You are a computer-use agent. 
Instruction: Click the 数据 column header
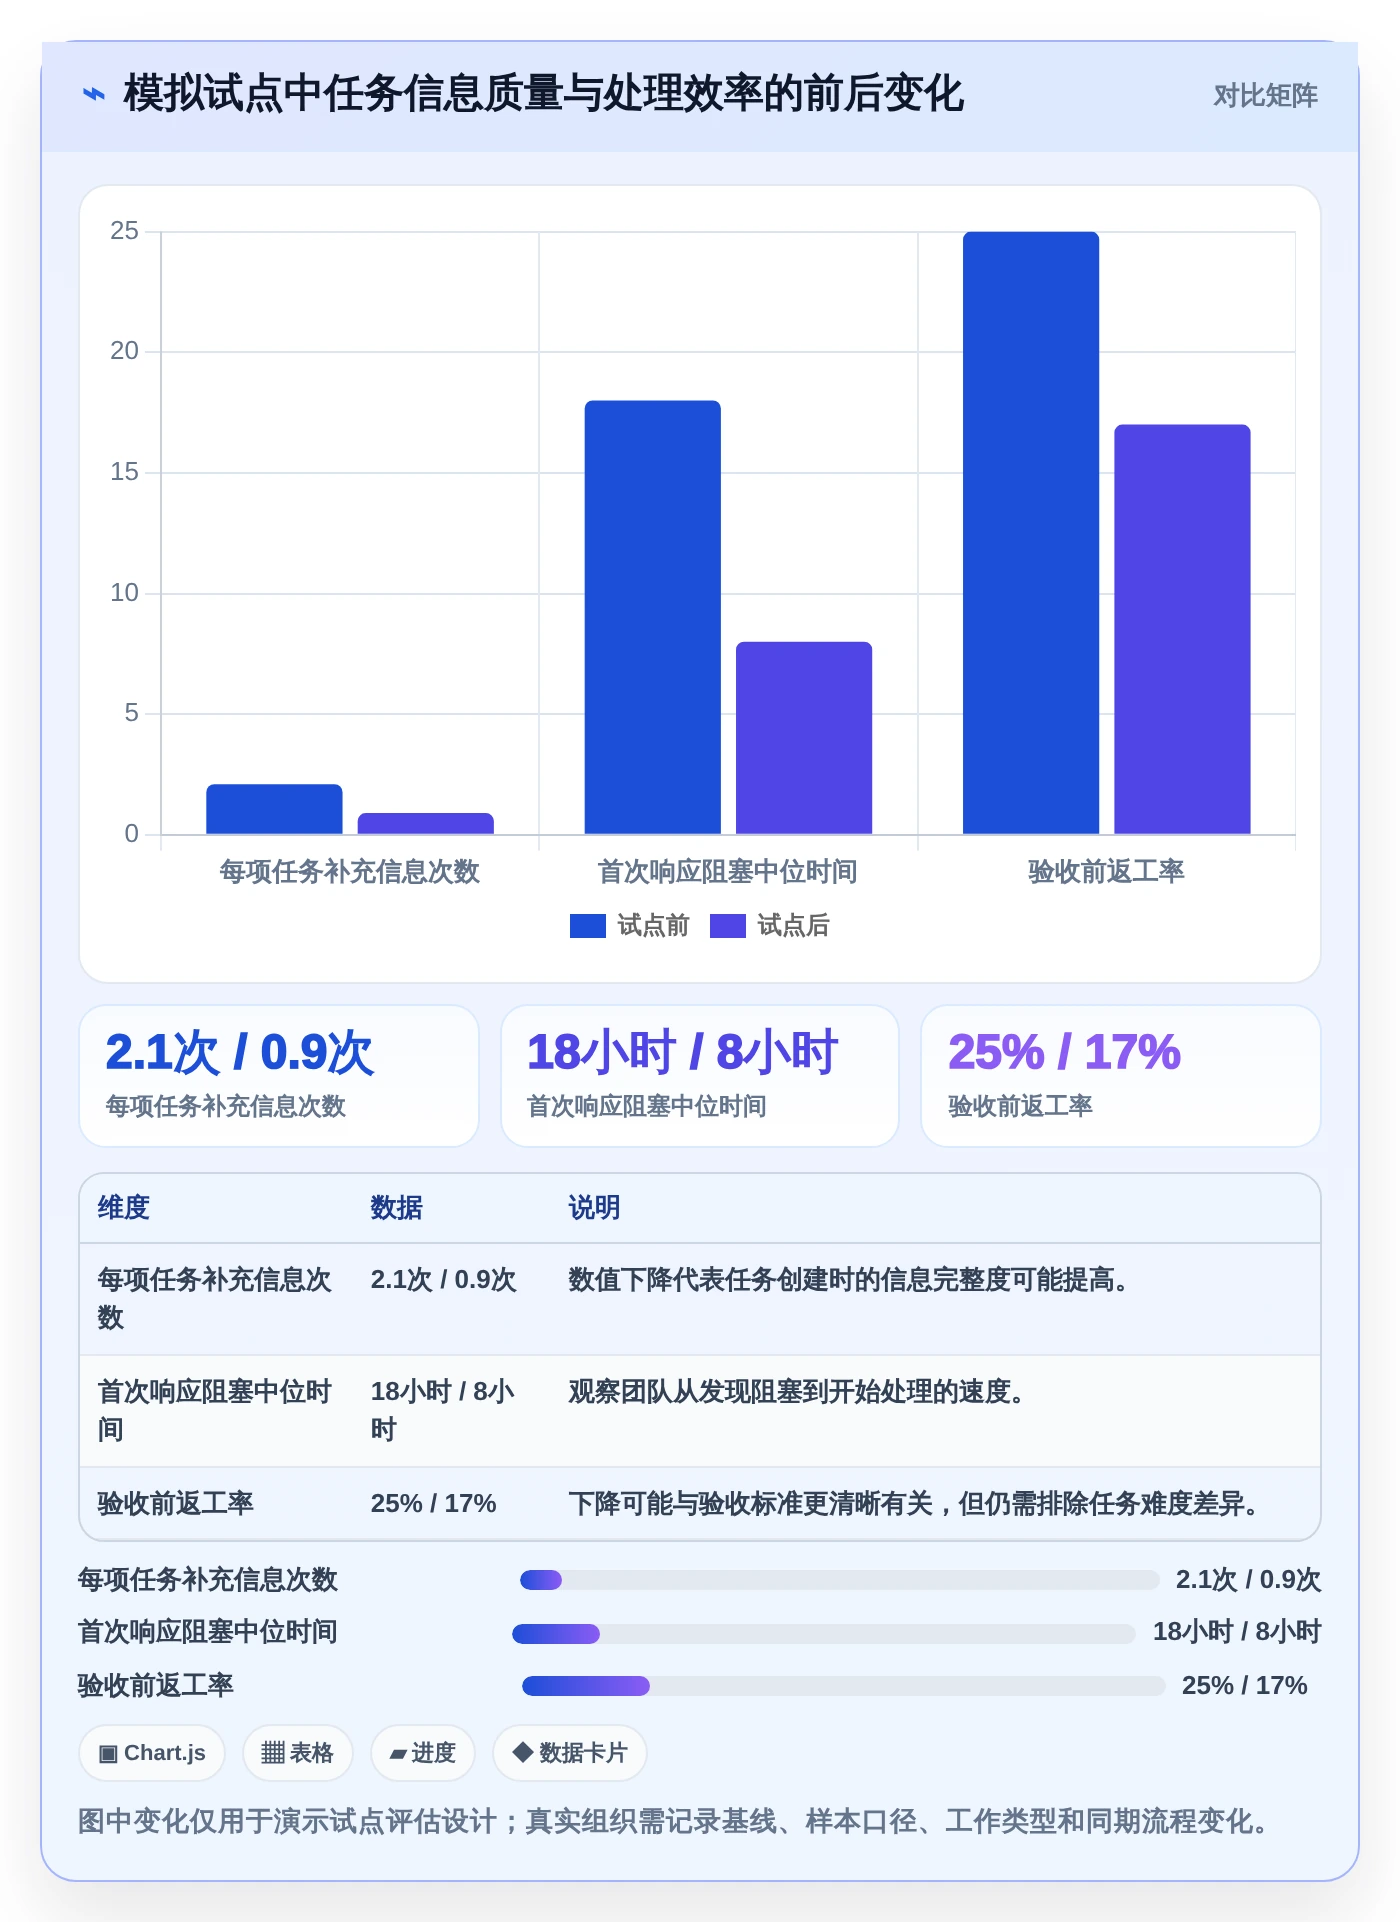[397, 1208]
